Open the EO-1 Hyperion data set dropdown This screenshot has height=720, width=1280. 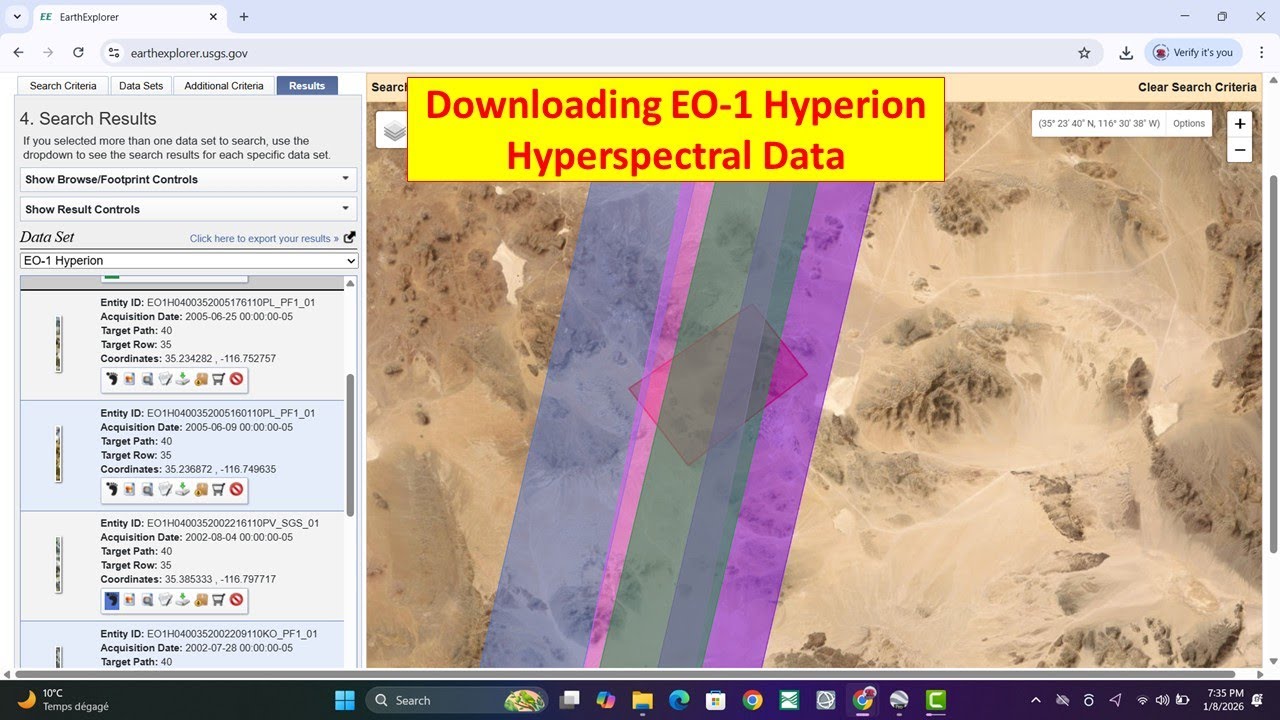click(189, 261)
